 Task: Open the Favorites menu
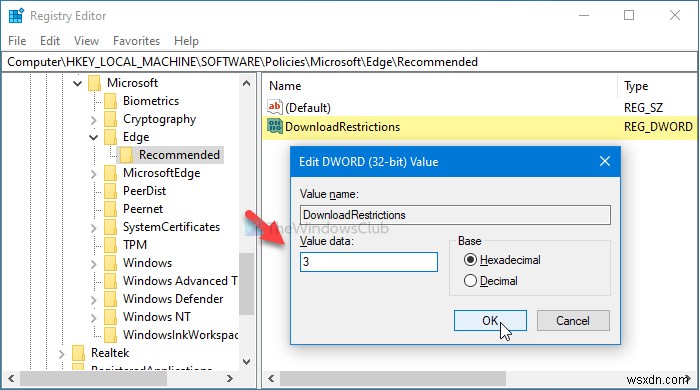pos(136,41)
